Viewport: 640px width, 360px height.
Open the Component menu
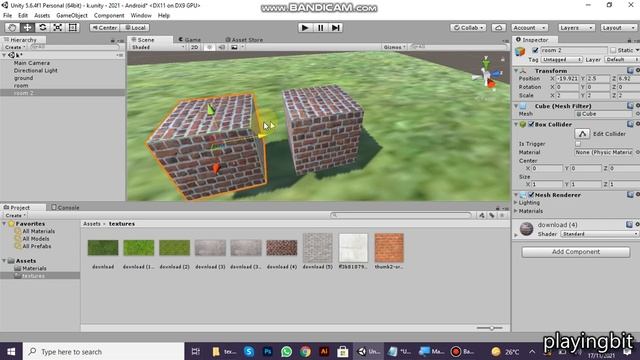click(109, 15)
